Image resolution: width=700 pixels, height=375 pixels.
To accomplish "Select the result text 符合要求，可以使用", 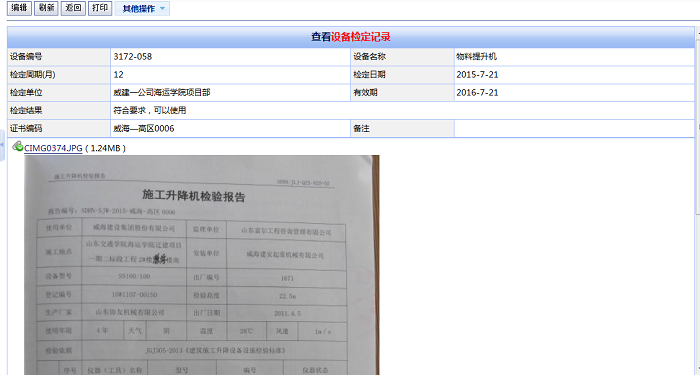I will pyautogui.click(x=150, y=110).
